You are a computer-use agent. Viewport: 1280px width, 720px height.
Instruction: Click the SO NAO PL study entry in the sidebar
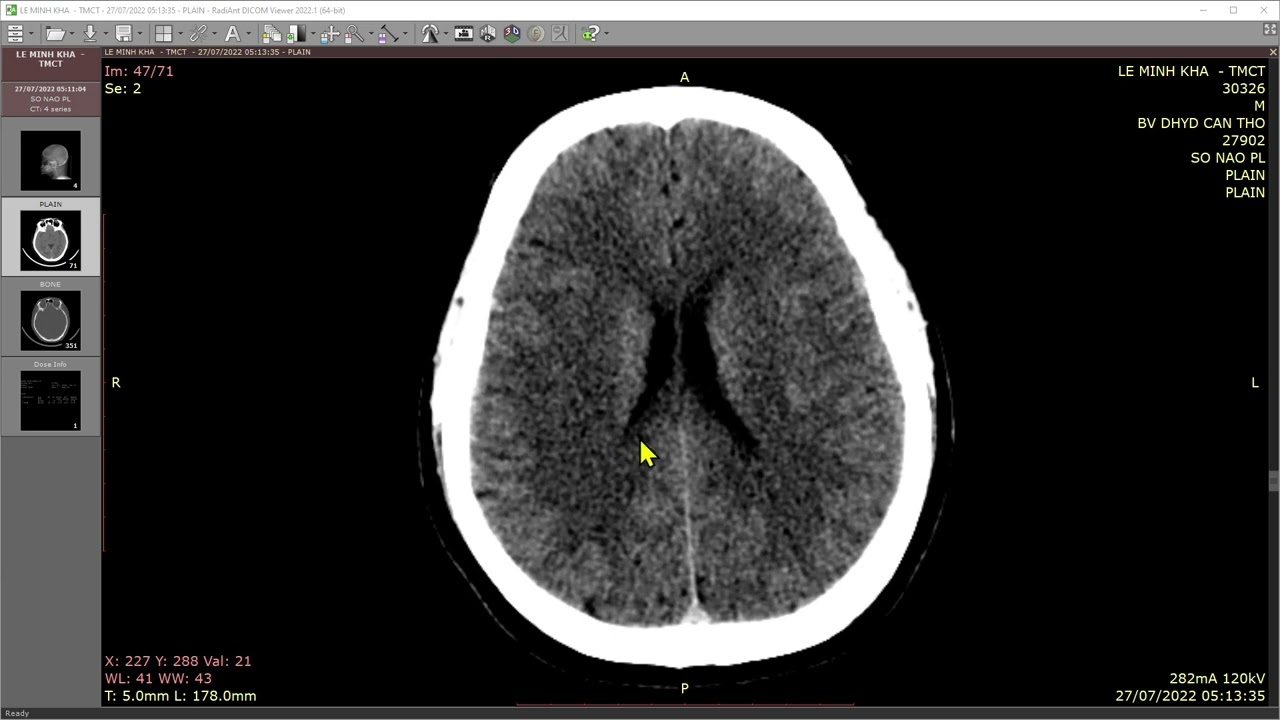click(x=50, y=99)
